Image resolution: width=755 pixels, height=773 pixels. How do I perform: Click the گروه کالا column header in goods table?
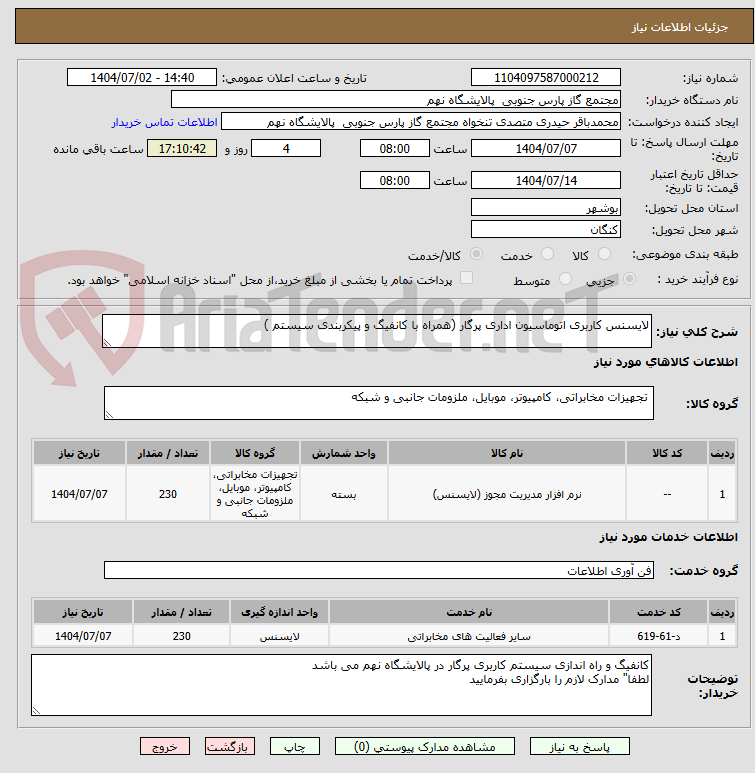point(255,453)
